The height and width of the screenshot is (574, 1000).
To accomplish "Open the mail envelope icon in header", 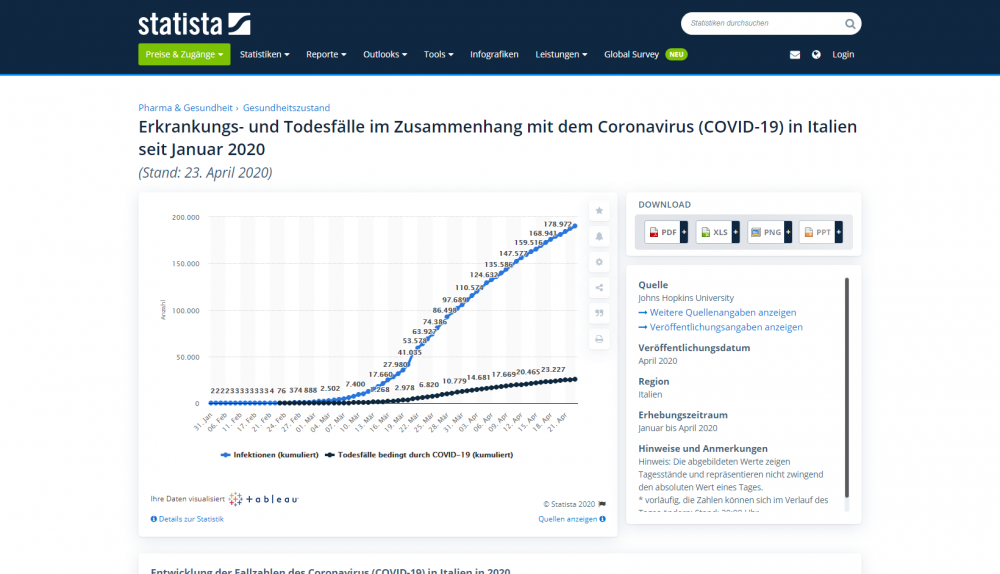I will coord(795,55).
